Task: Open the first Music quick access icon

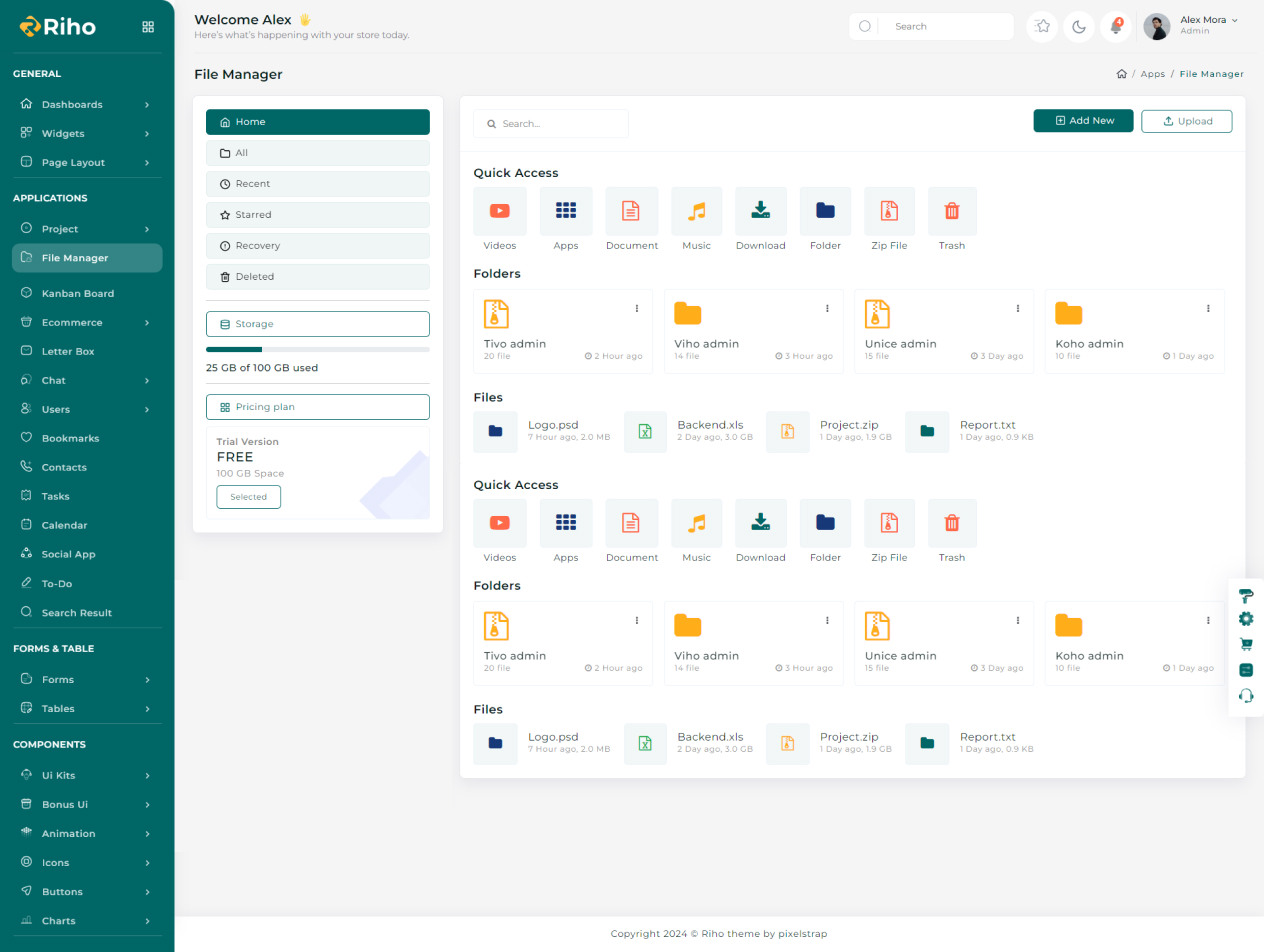Action: point(696,211)
